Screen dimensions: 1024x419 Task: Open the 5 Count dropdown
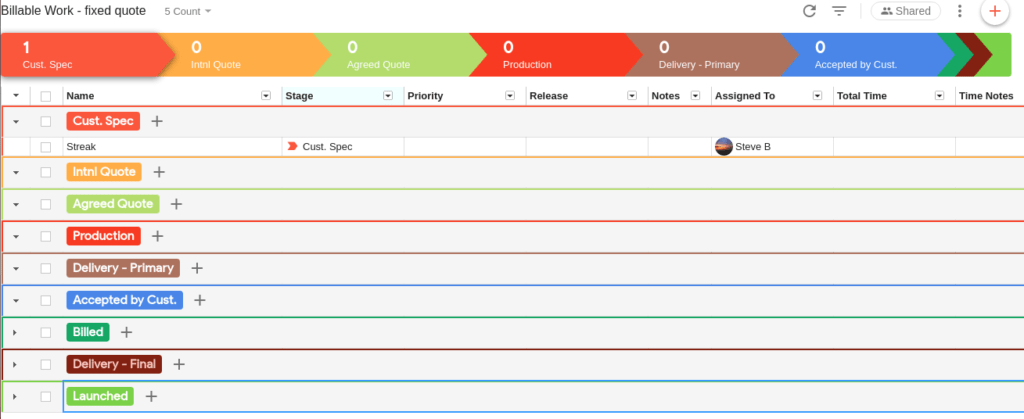[188, 12]
